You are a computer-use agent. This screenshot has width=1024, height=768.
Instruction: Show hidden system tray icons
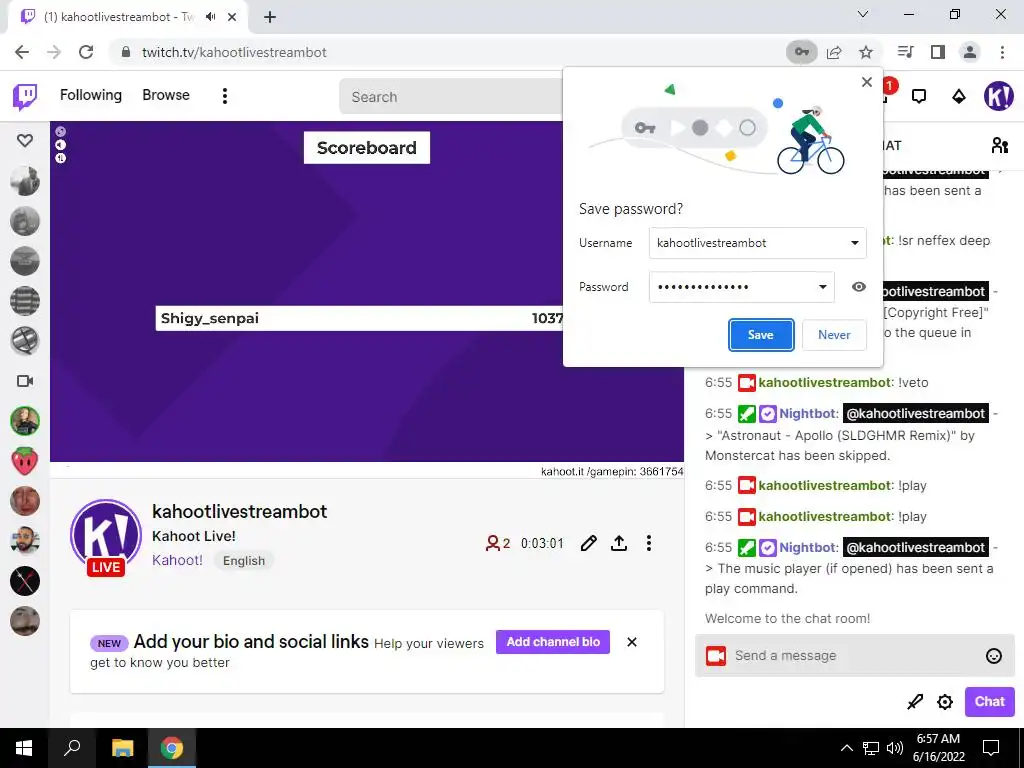point(846,748)
